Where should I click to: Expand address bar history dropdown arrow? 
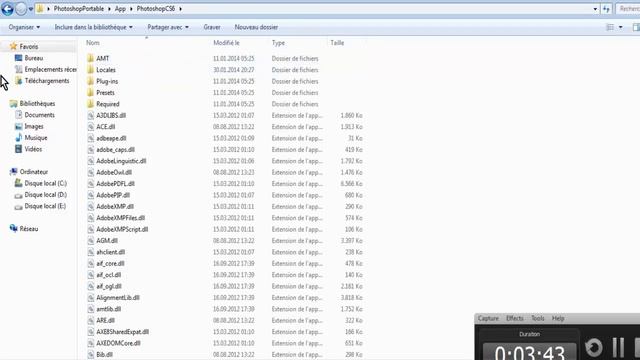coord(595,9)
